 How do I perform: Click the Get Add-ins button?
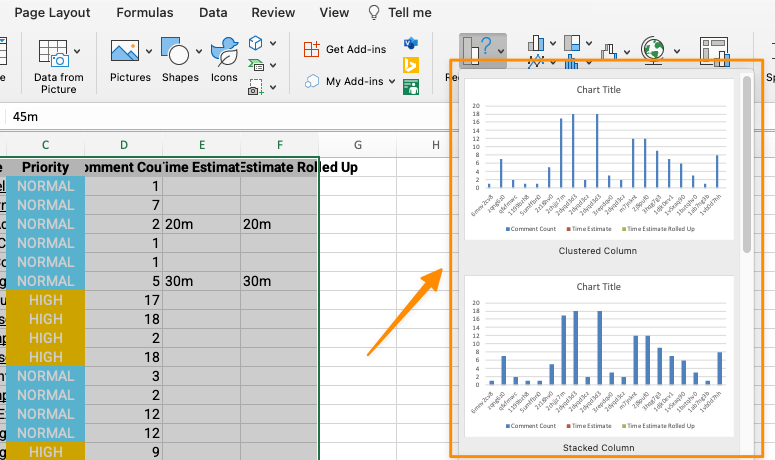(x=345, y=49)
